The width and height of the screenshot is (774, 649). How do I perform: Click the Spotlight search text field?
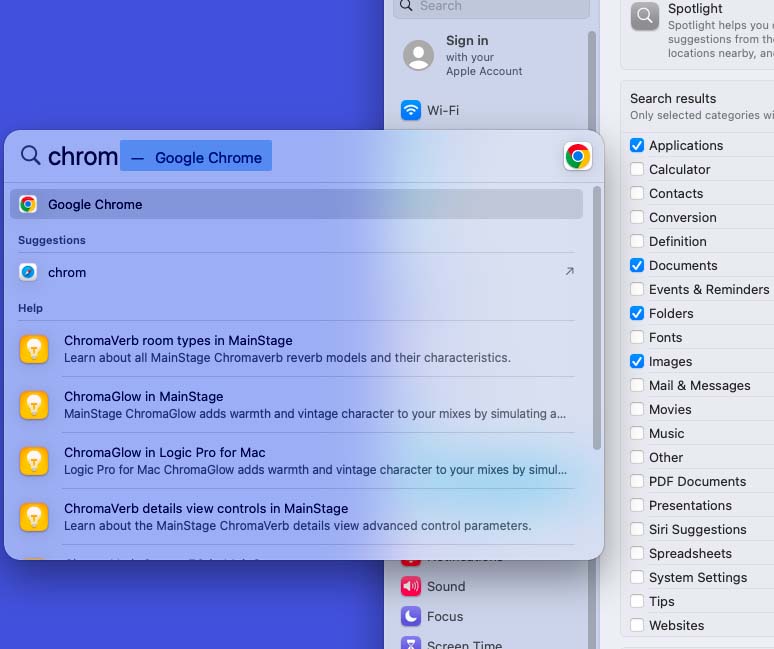pyautogui.click(x=296, y=156)
